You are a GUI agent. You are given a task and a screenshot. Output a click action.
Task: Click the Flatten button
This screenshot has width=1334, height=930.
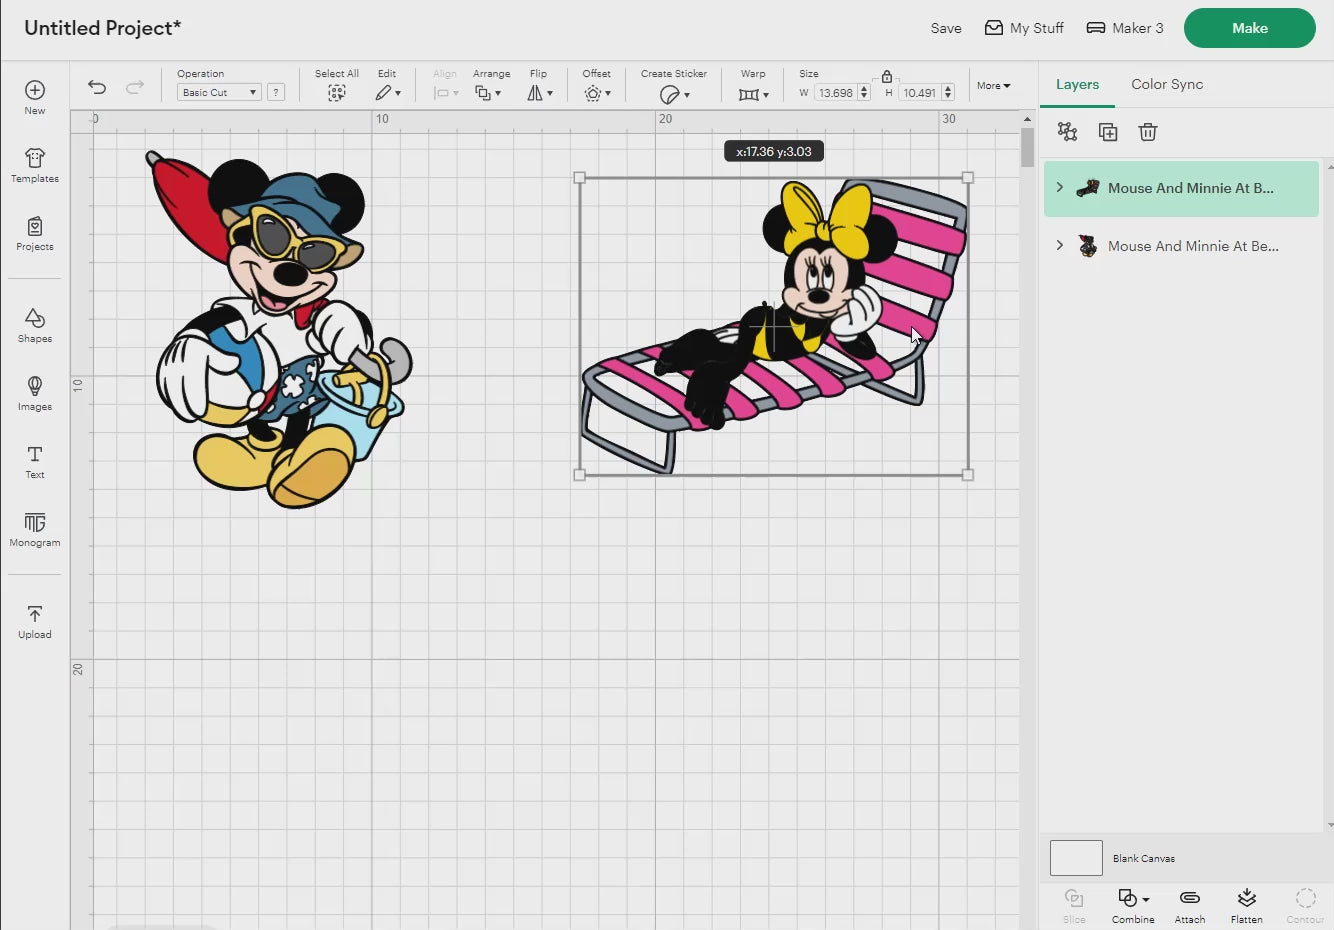[x=1247, y=905]
